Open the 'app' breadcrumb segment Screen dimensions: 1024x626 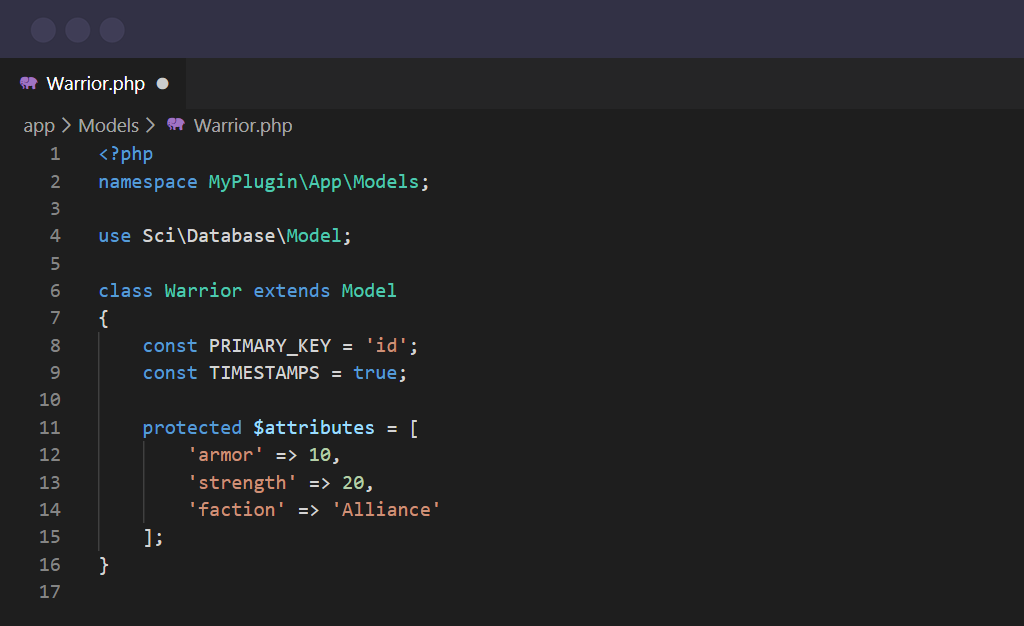pyautogui.click(x=39, y=125)
